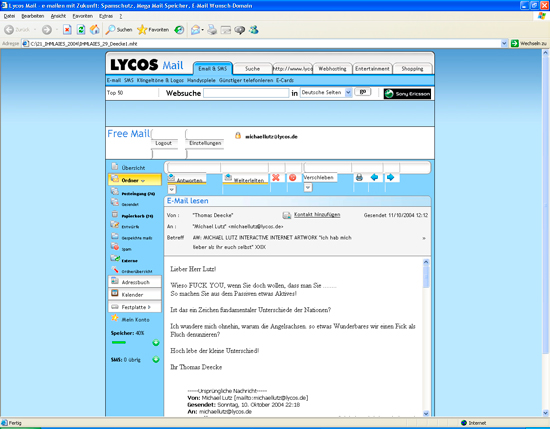Mark as spam with red circle icon
550x429 pixels.
pos(293,177)
